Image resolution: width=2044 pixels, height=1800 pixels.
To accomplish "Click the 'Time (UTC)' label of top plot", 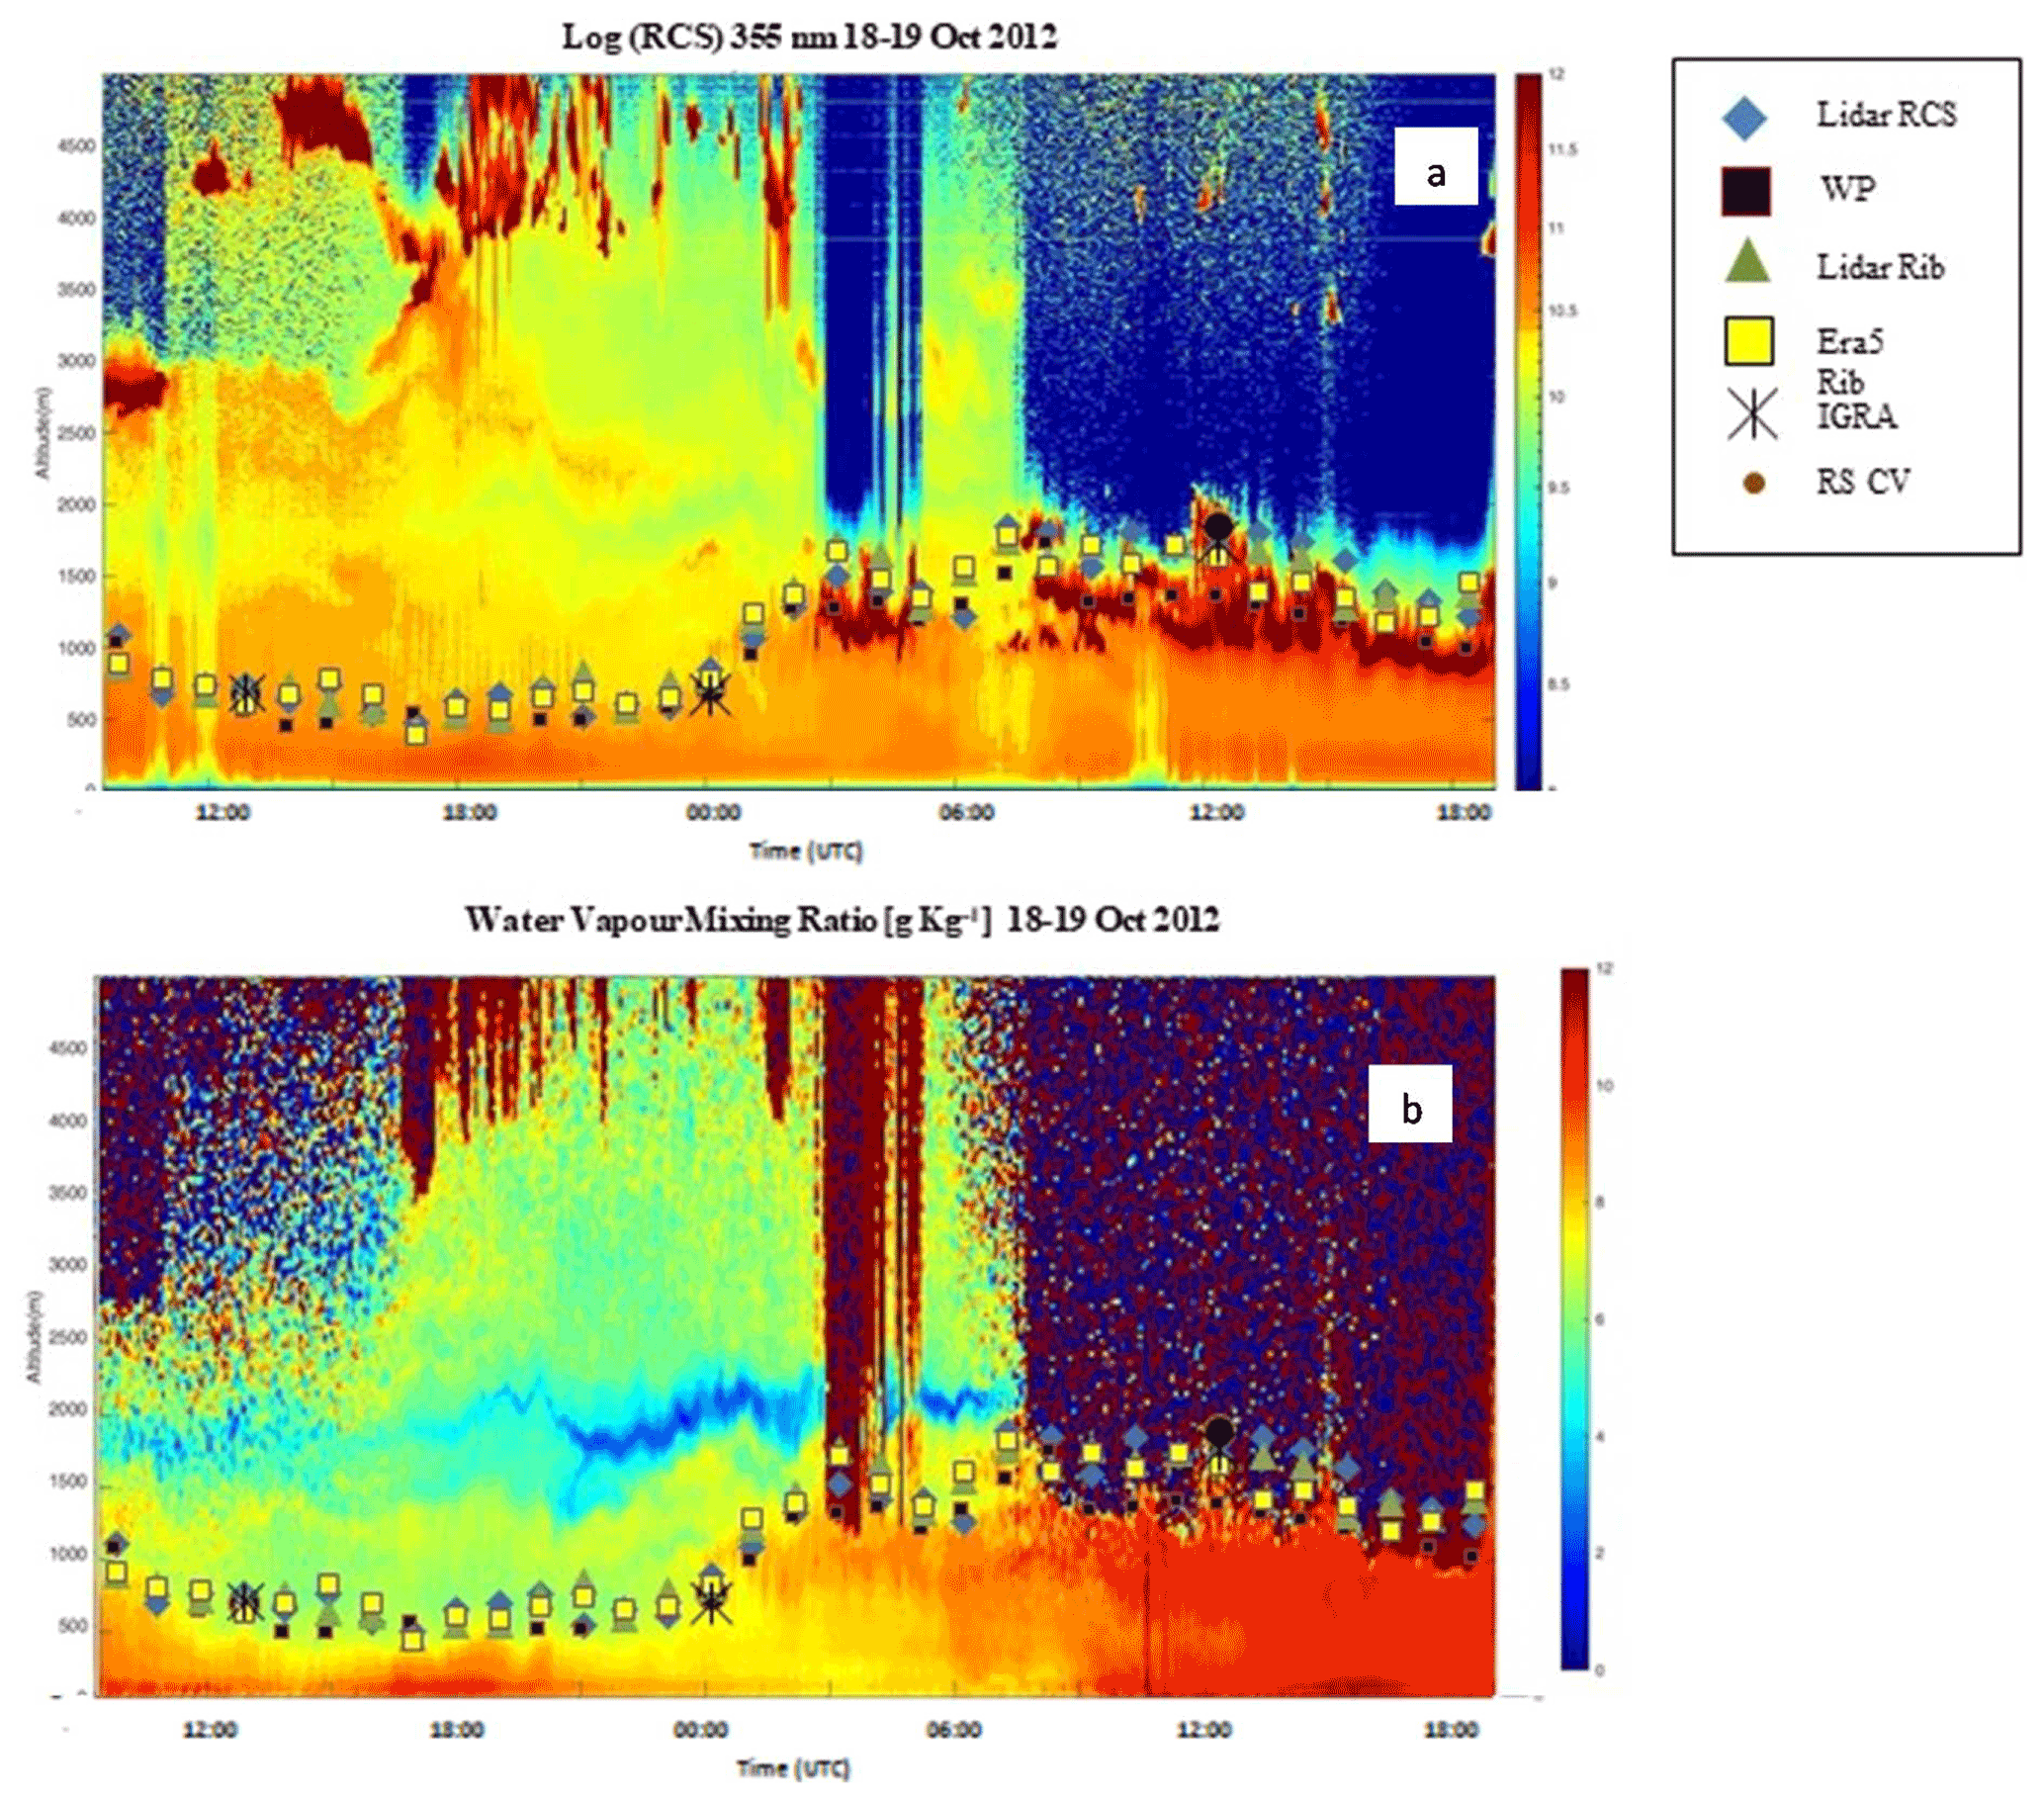I will point(806,851).
